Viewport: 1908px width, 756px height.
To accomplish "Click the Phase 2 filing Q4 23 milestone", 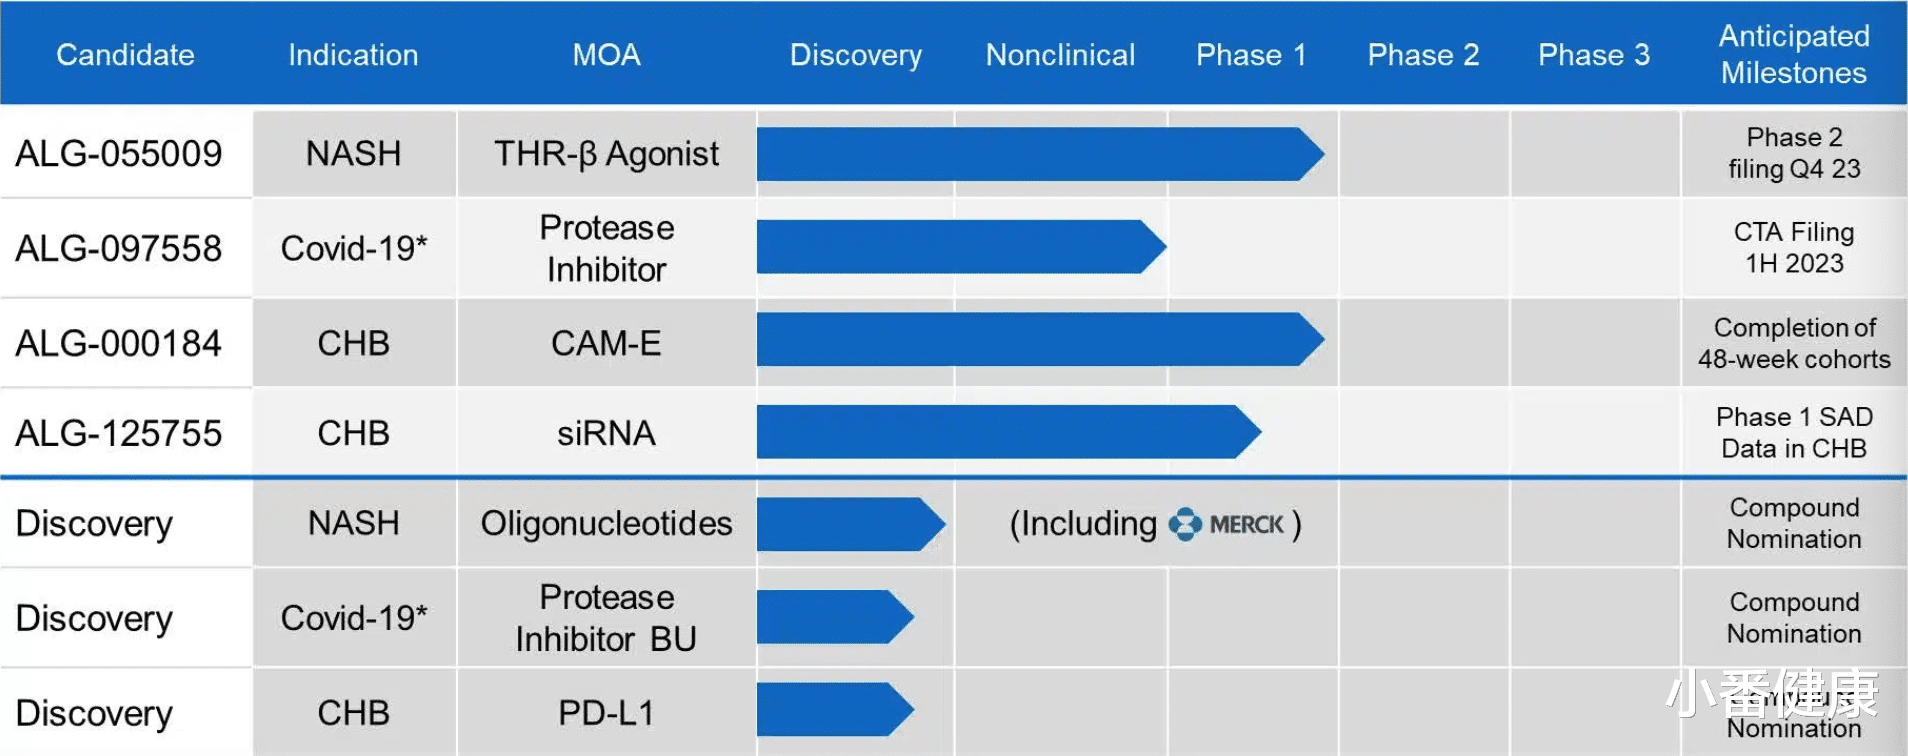I will (1794, 153).
